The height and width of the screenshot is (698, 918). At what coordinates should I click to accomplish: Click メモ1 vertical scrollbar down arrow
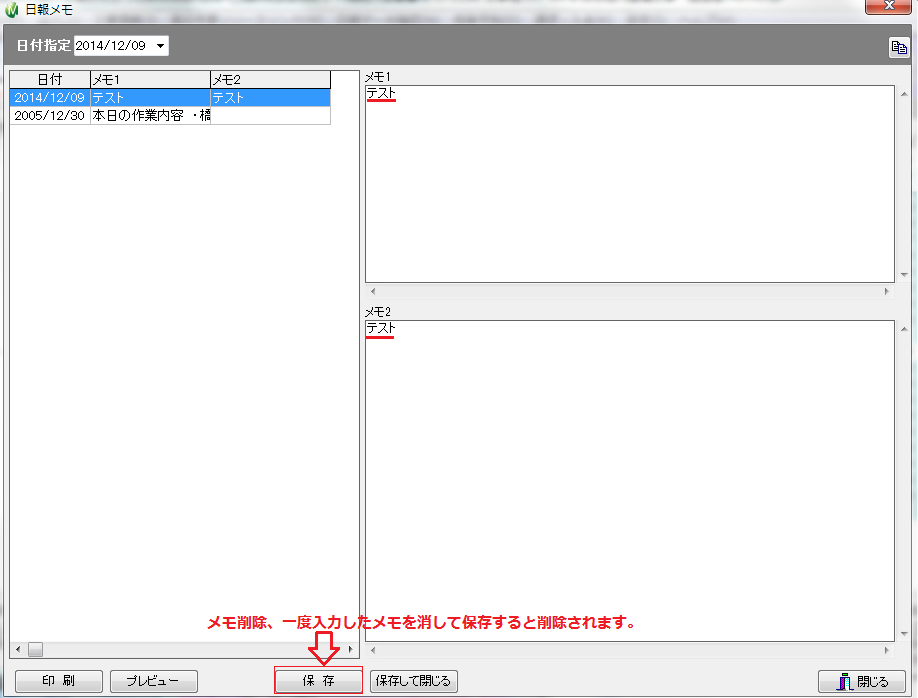pyautogui.click(x=904, y=275)
